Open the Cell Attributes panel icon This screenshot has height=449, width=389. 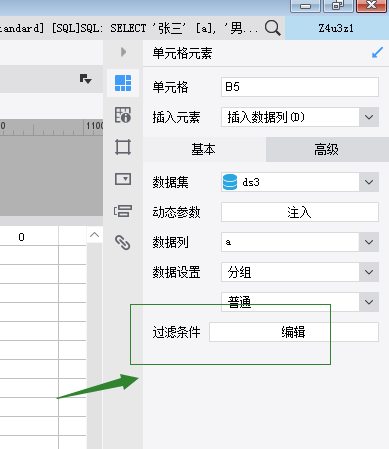tap(123, 115)
